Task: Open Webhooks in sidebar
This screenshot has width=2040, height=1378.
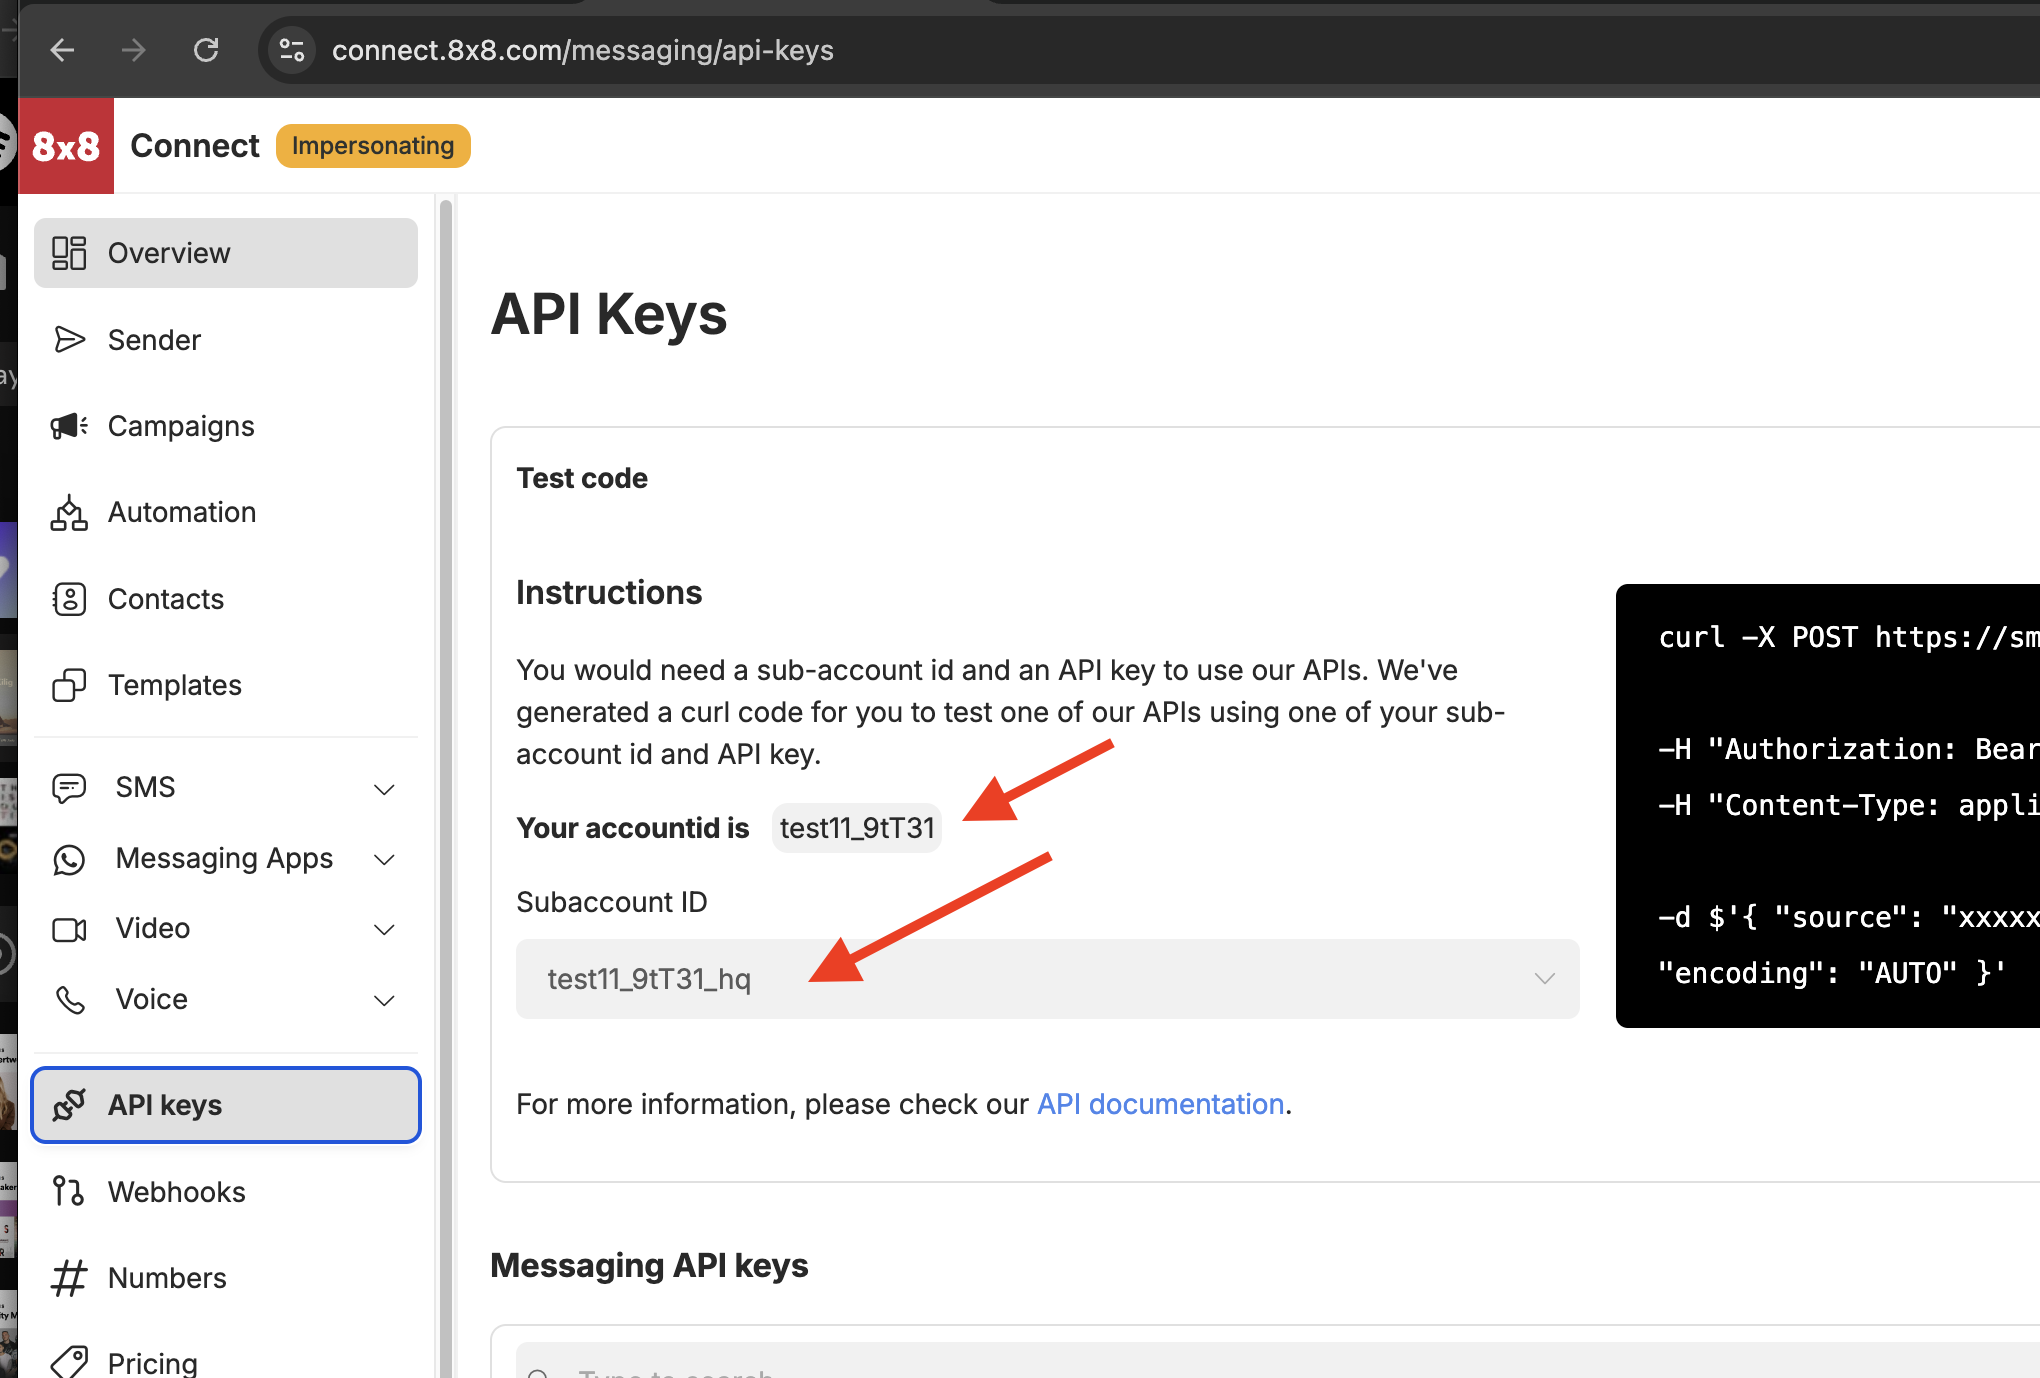Action: coord(226,1192)
